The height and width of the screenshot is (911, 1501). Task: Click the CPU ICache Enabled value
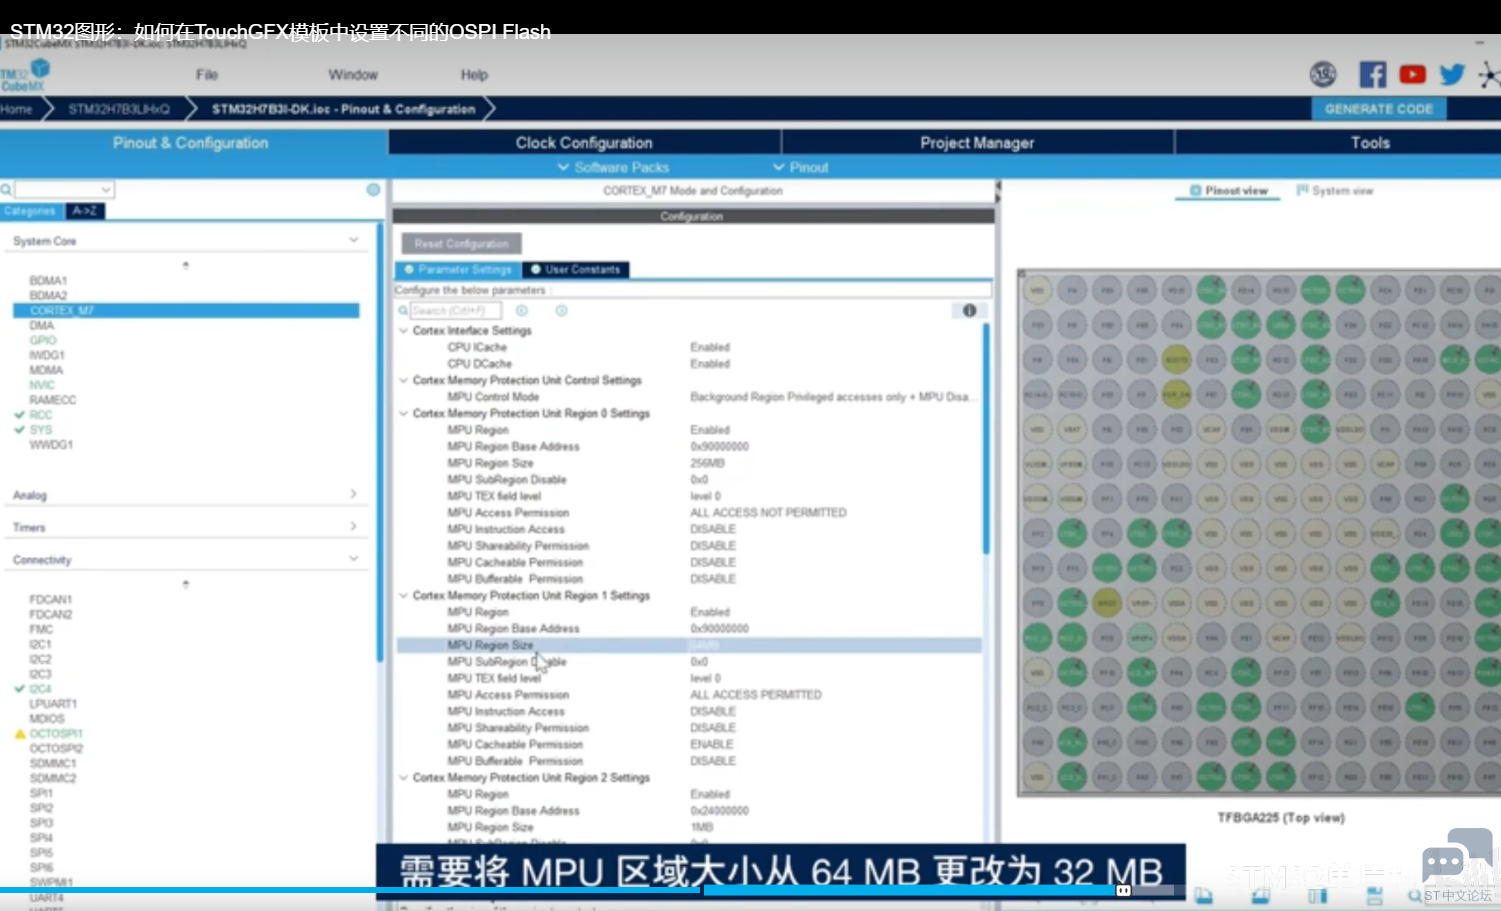(x=710, y=348)
